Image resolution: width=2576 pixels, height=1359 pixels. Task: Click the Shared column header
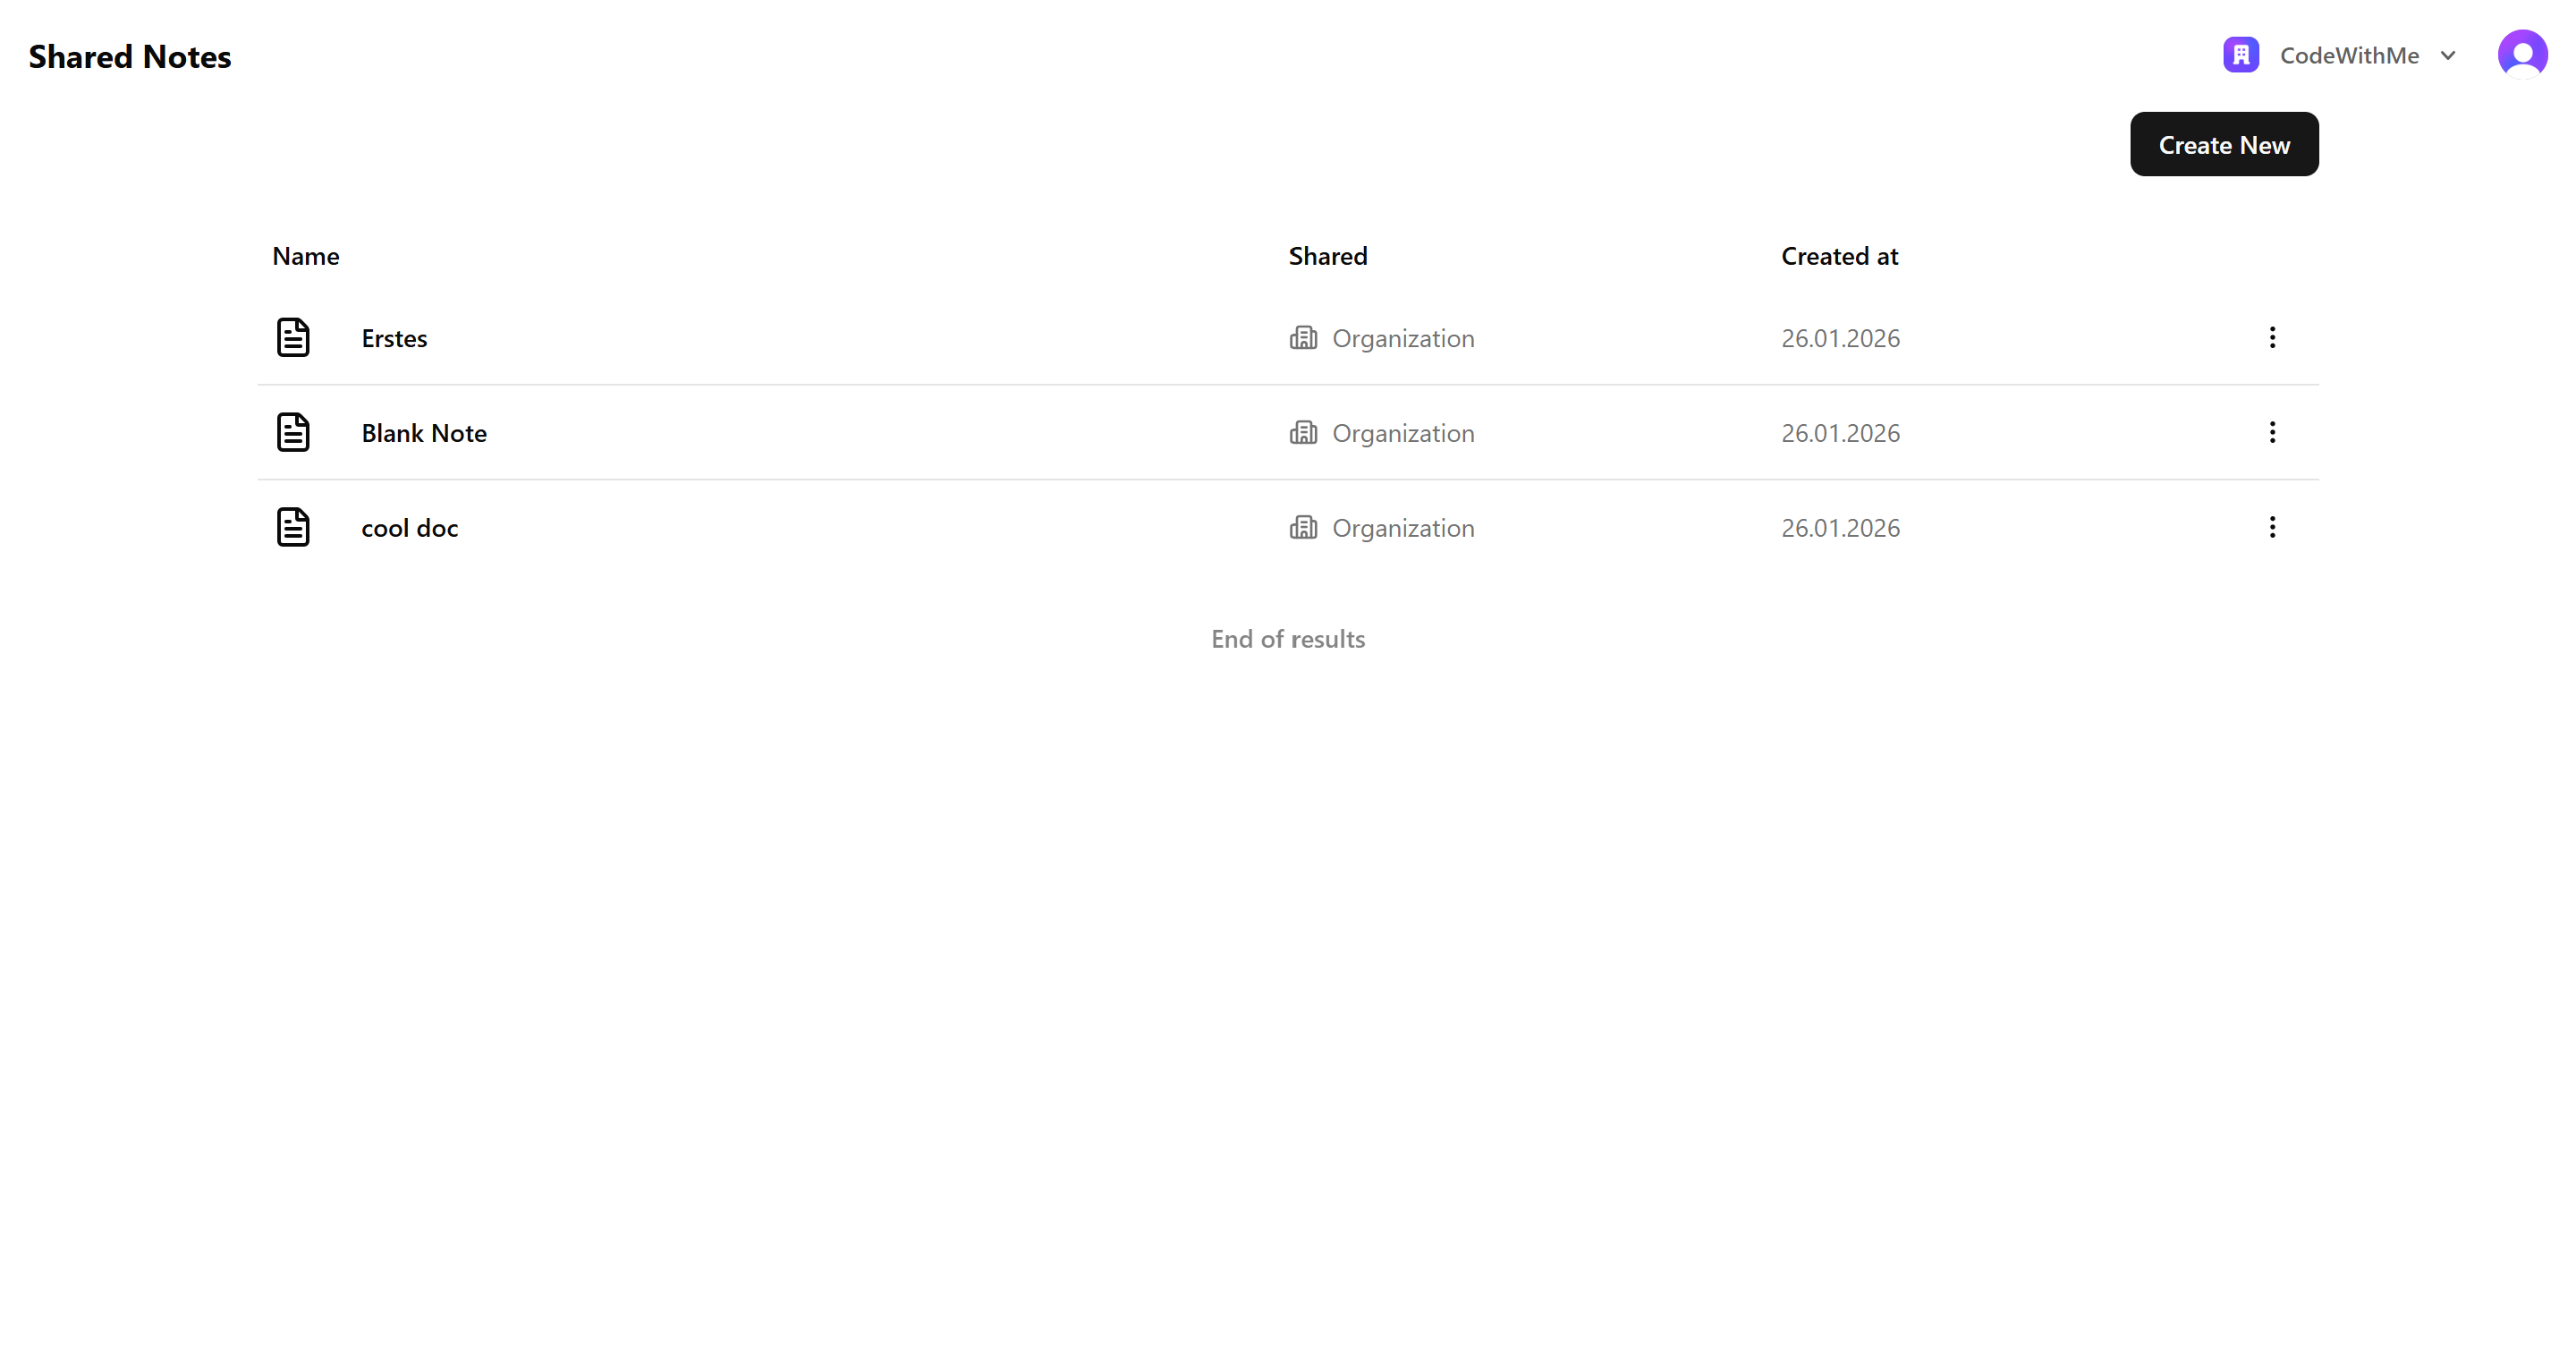(x=1327, y=257)
